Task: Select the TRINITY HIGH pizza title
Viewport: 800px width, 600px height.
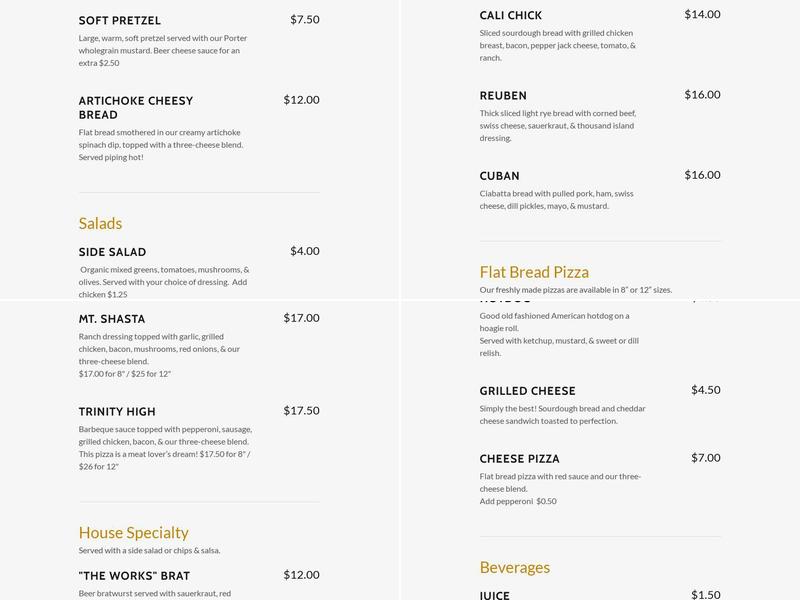Action: 116,411
